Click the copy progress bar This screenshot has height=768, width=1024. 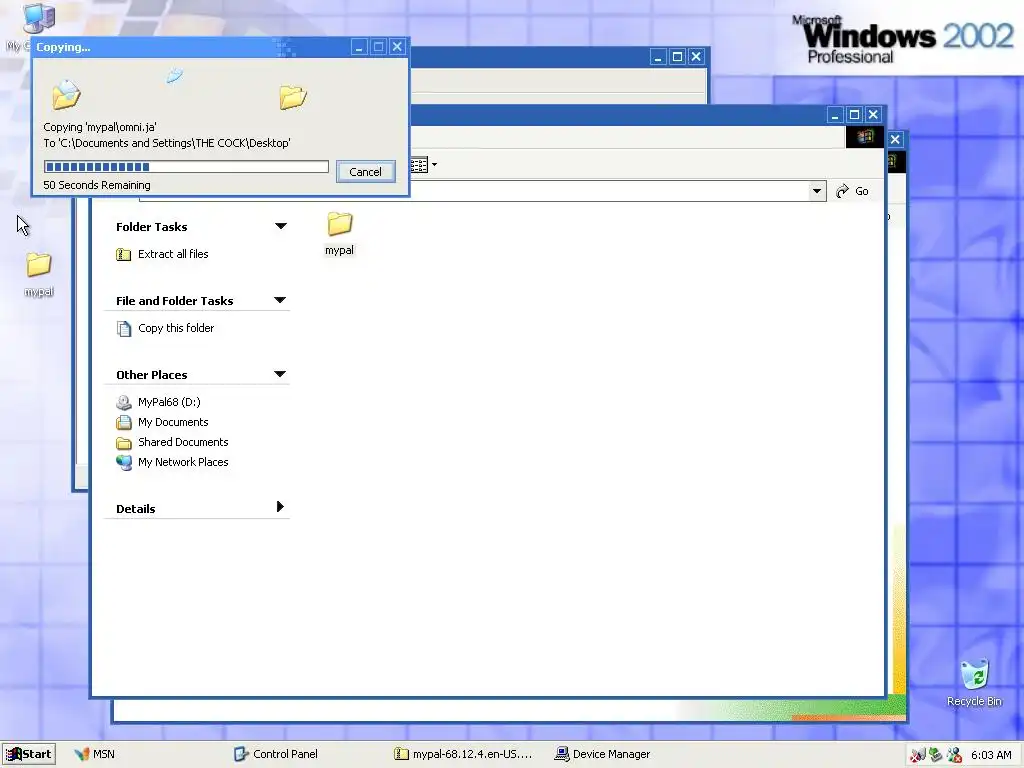(x=186, y=167)
